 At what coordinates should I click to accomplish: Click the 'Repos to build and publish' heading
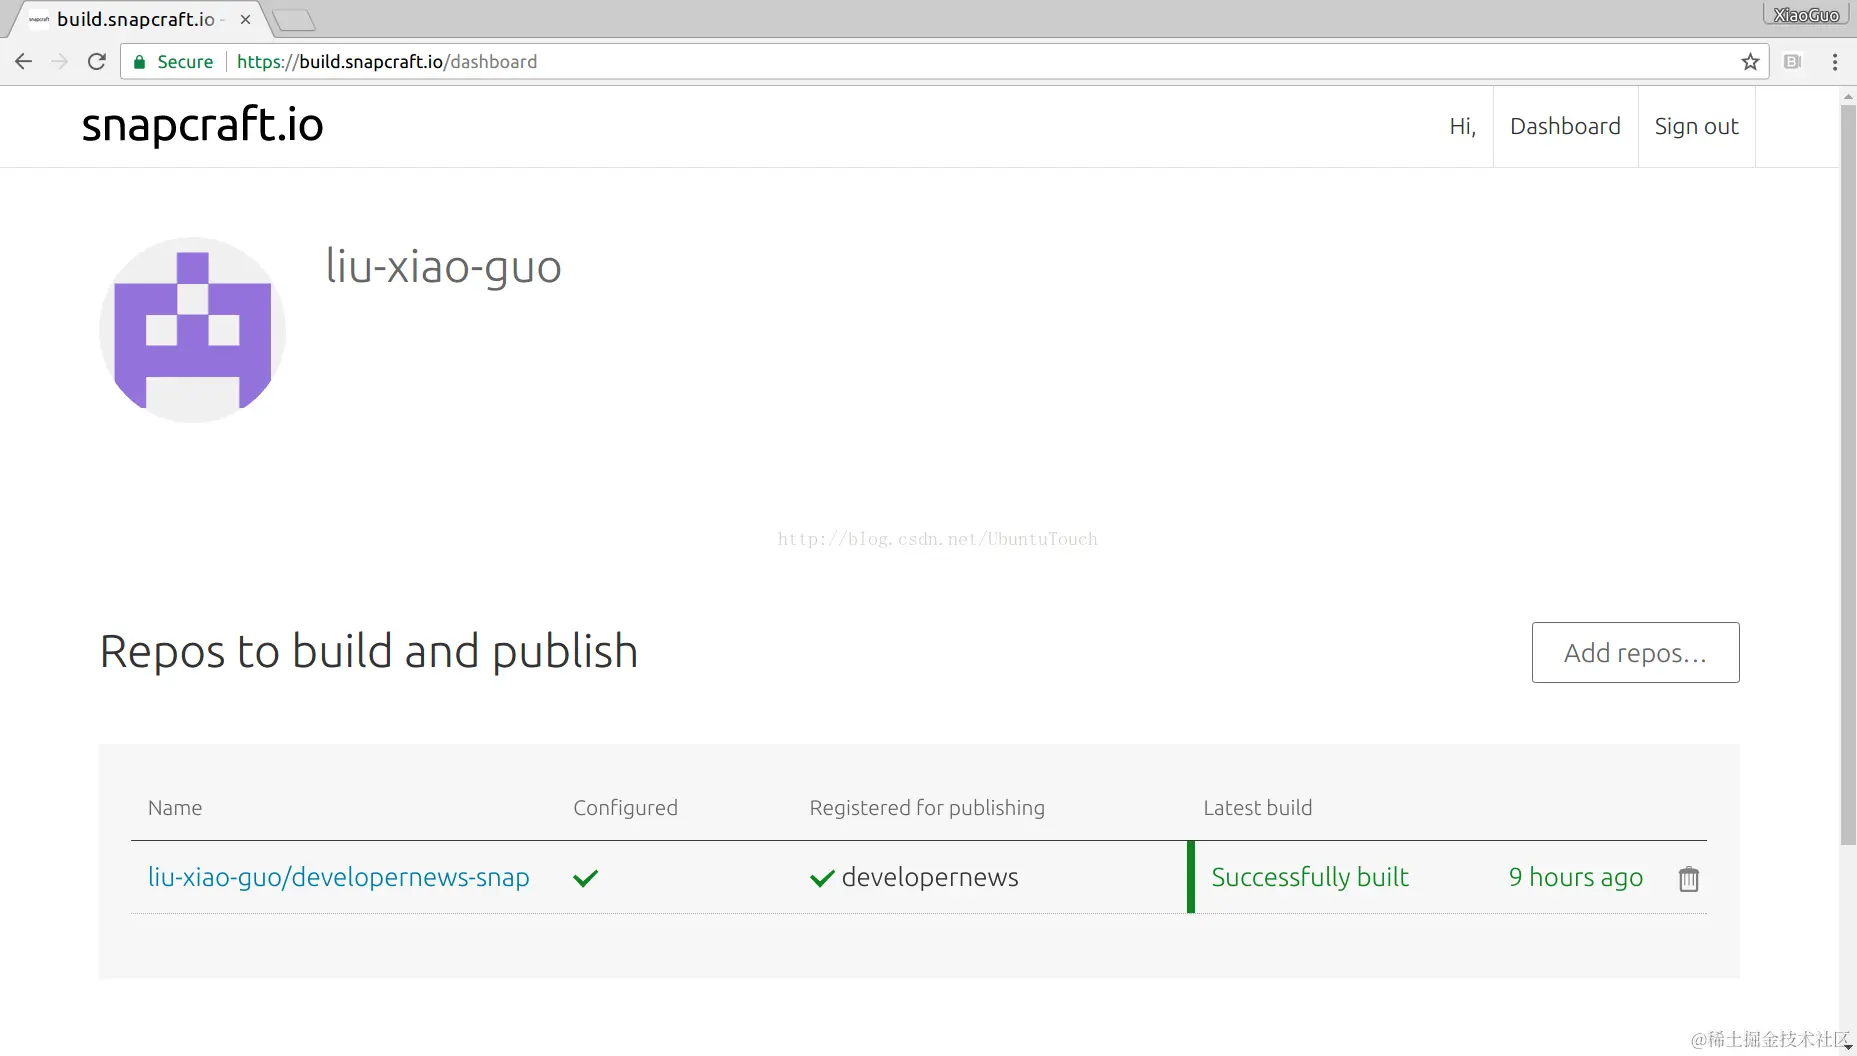(369, 652)
